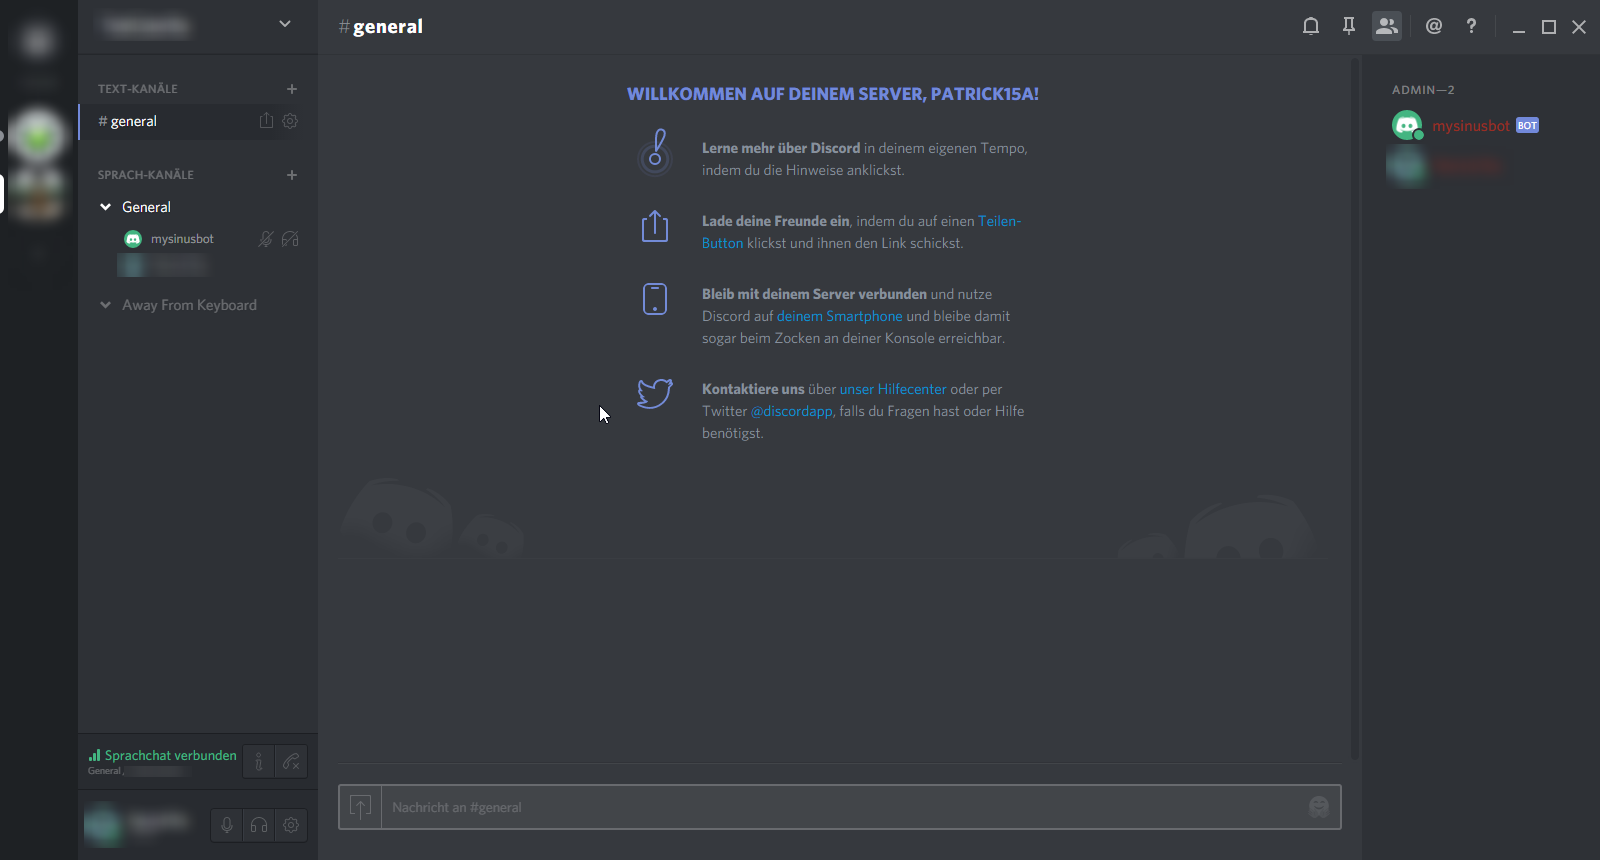The image size is (1600, 860).
Task: Expand Away From Keyboard channel
Action: click(x=106, y=305)
